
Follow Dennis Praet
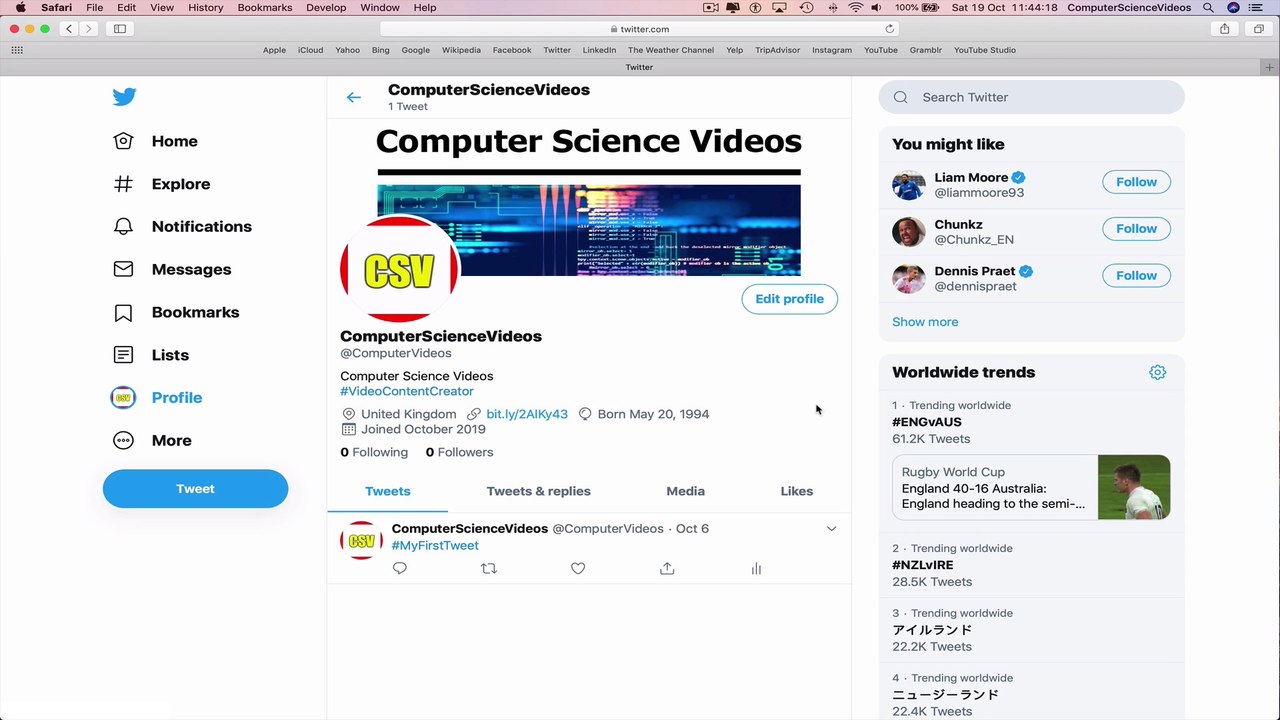(x=1136, y=275)
